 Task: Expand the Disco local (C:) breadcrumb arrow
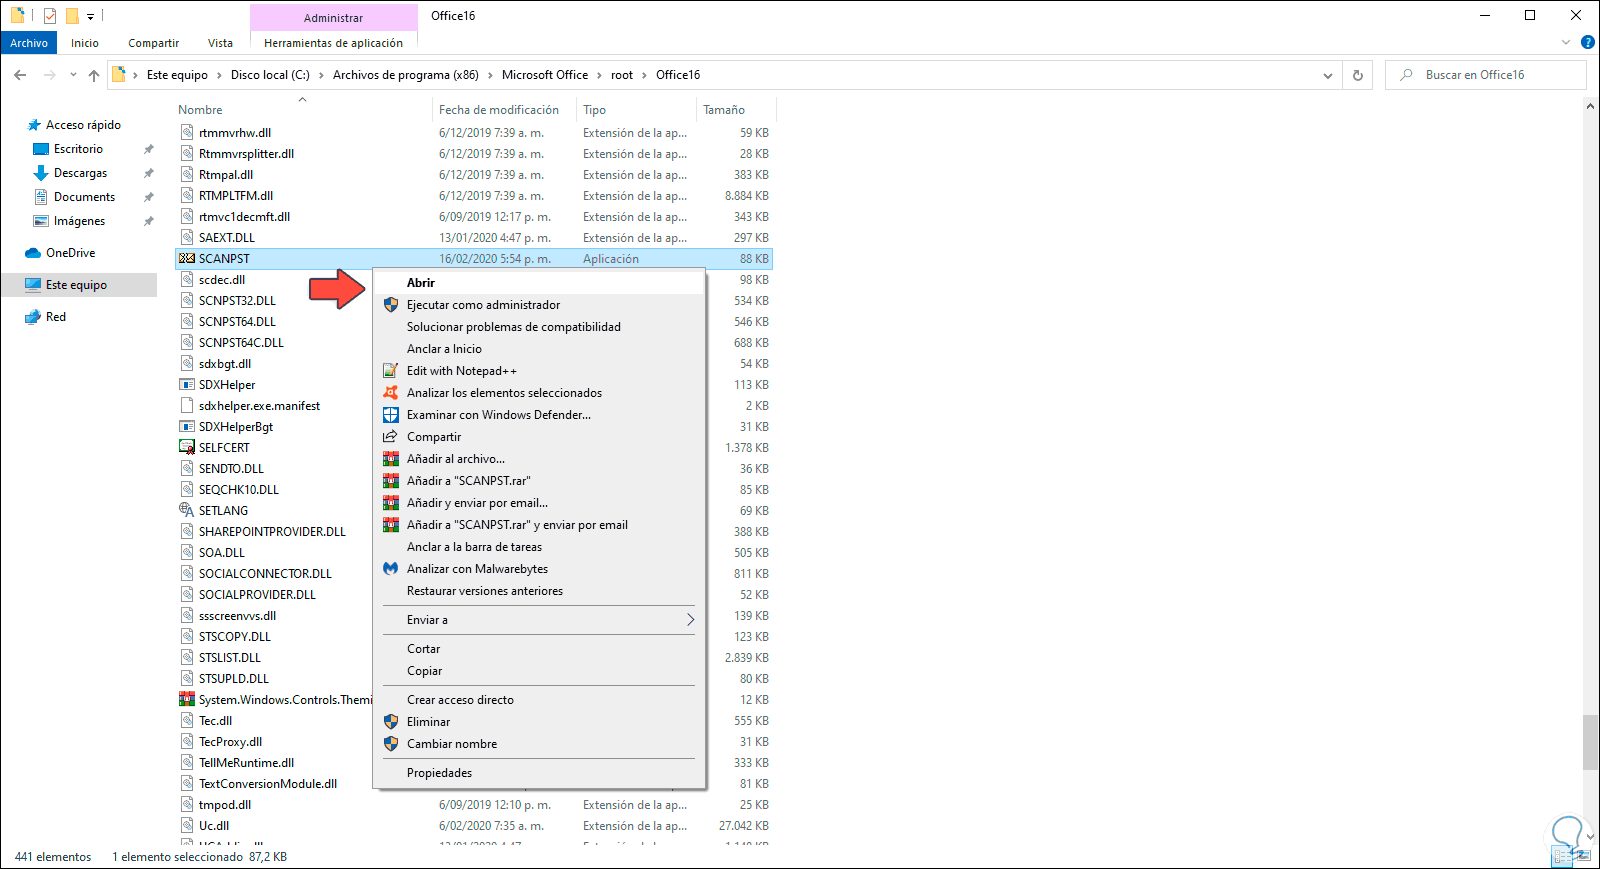point(321,75)
